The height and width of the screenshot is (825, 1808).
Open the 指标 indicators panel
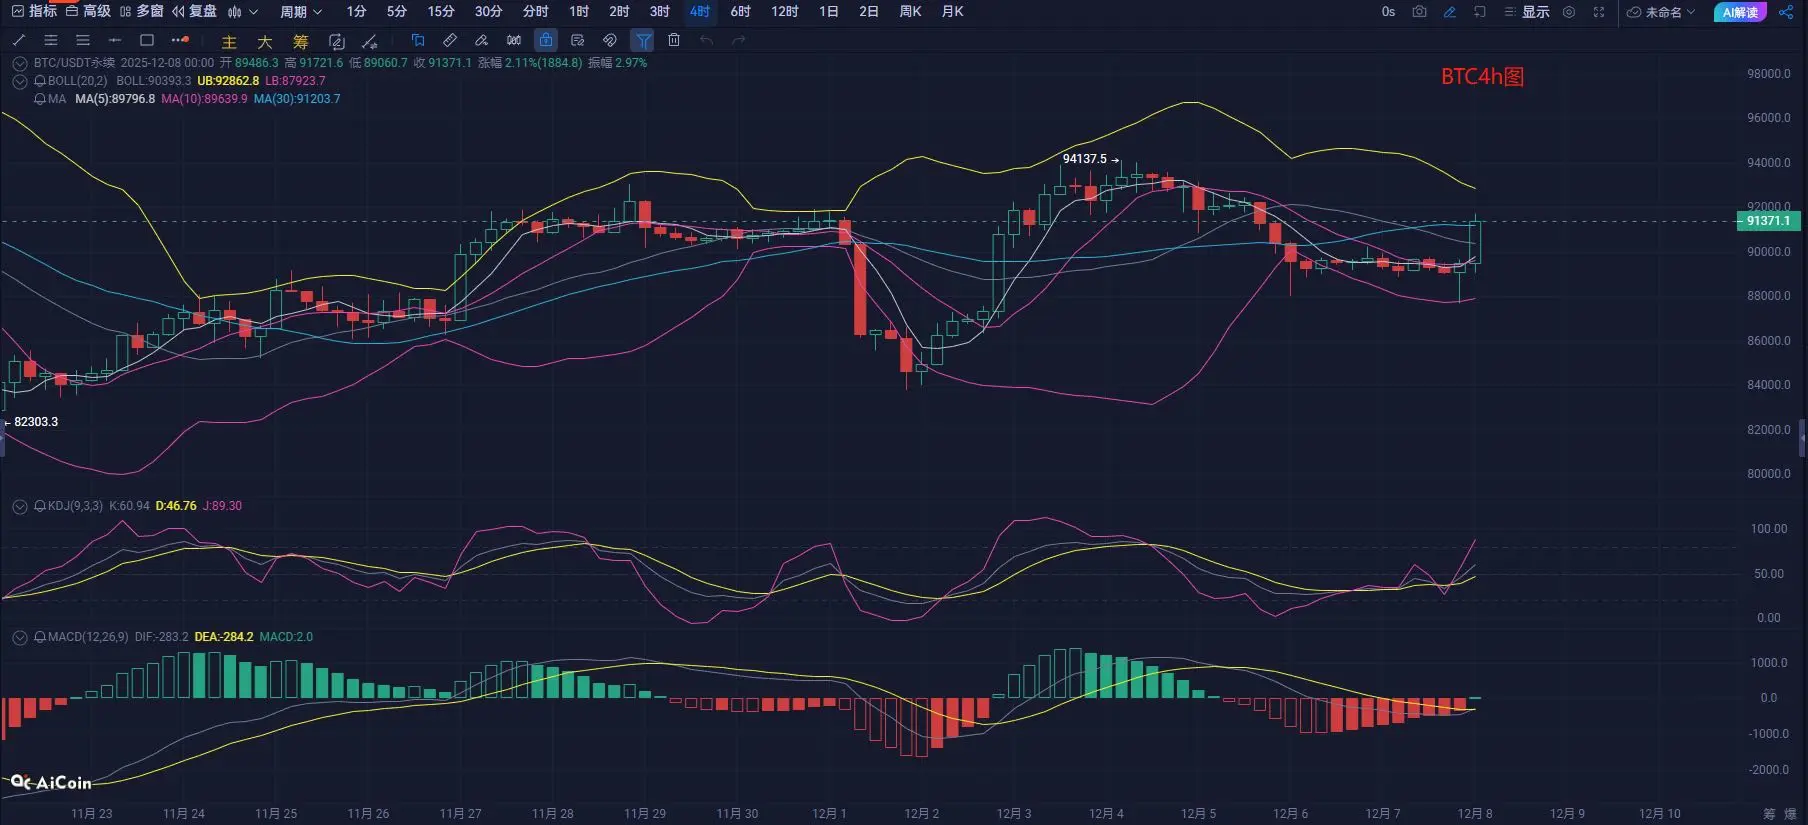34,11
